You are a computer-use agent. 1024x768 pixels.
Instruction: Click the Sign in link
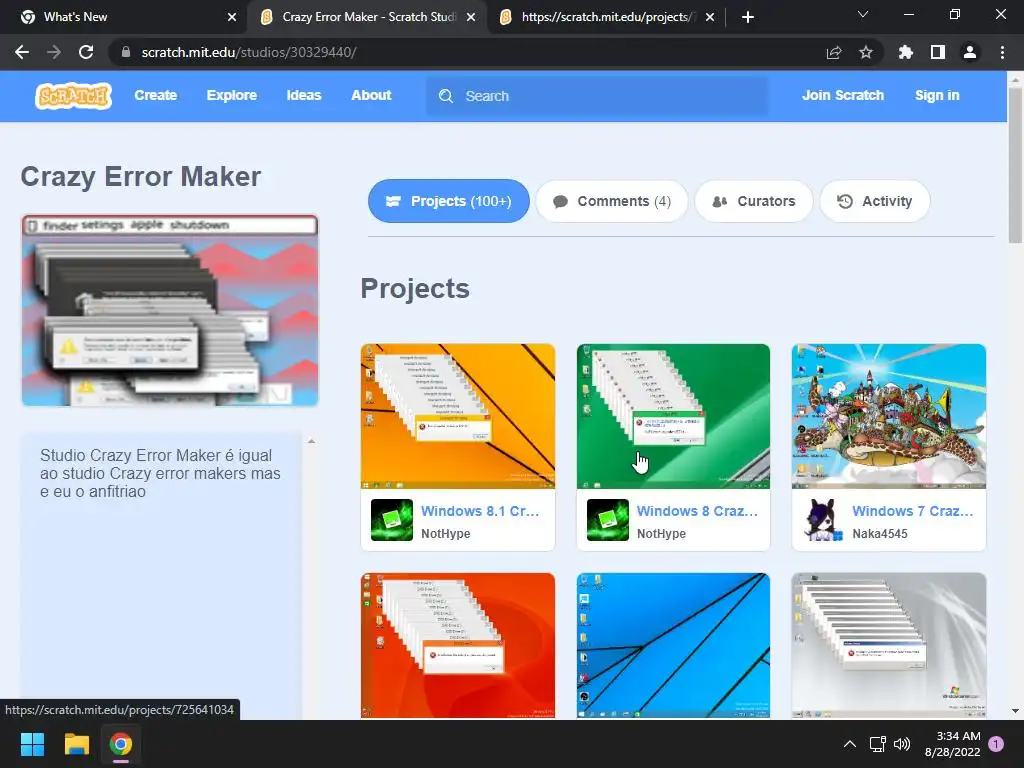click(x=937, y=95)
